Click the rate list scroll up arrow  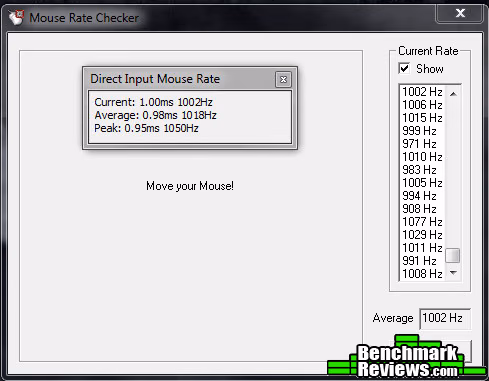[453, 94]
